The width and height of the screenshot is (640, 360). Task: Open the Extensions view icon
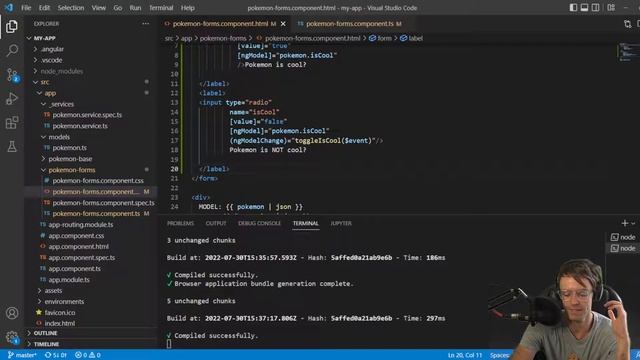coord(12,122)
